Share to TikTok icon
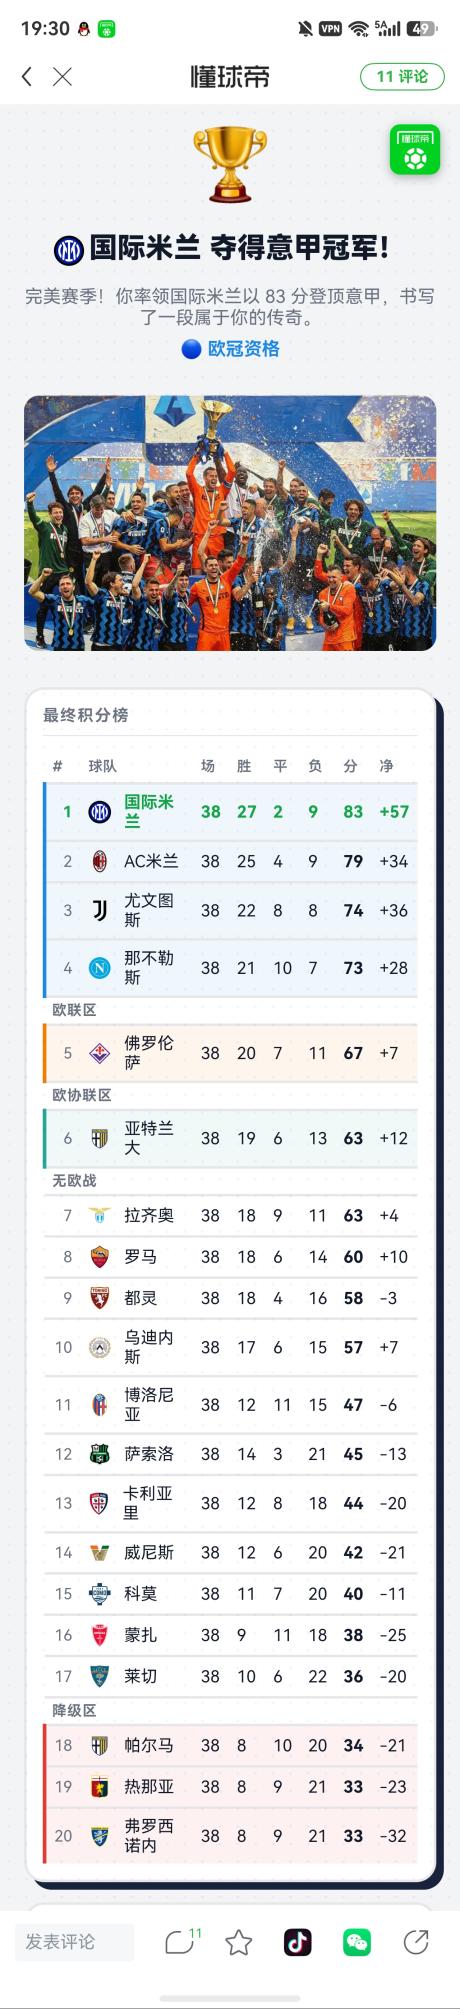Image resolution: width=460 pixels, height=2009 pixels. pos(297,1941)
